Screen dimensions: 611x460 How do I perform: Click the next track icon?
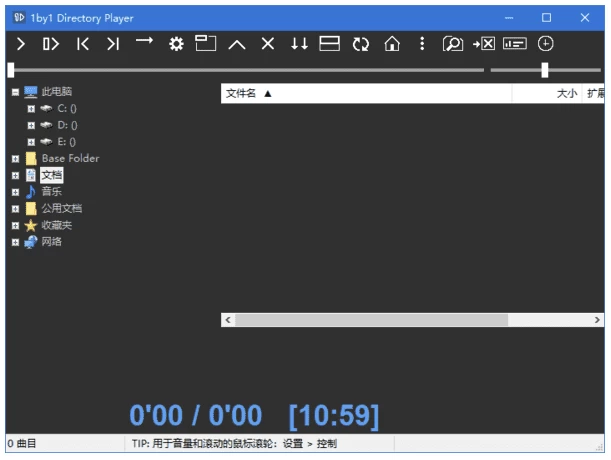pyautogui.click(x=113, y=44)
